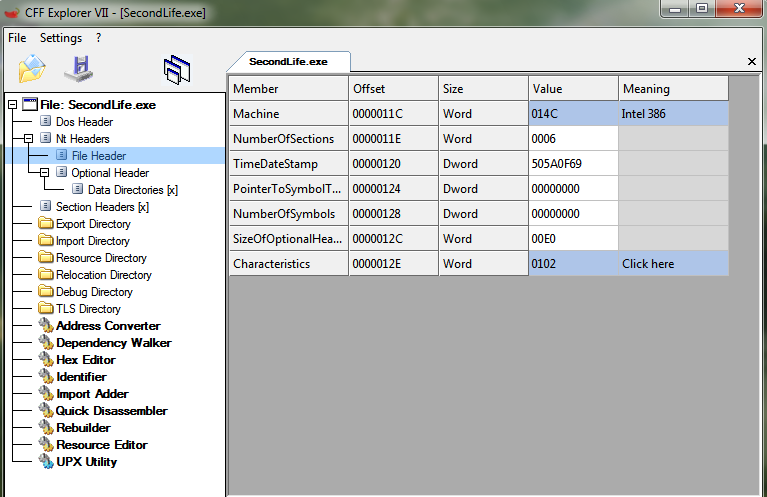Edit the Machine value 014C
767x497 pixels.
pos(573,113)
